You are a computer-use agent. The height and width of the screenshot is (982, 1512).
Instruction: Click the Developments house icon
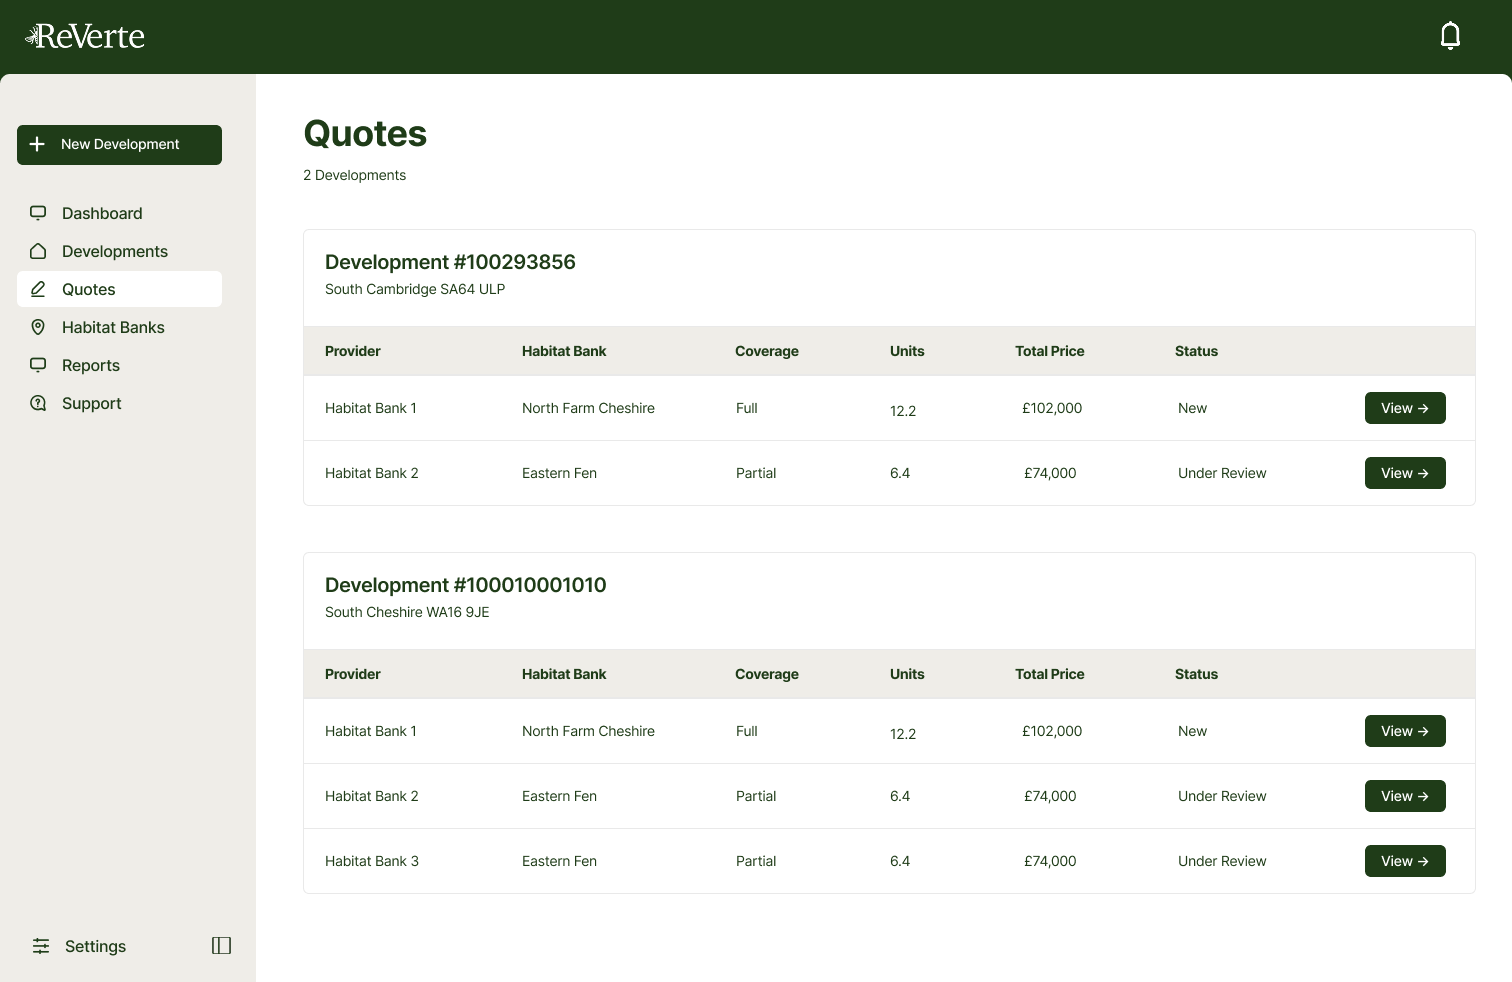tap(38, 251)
